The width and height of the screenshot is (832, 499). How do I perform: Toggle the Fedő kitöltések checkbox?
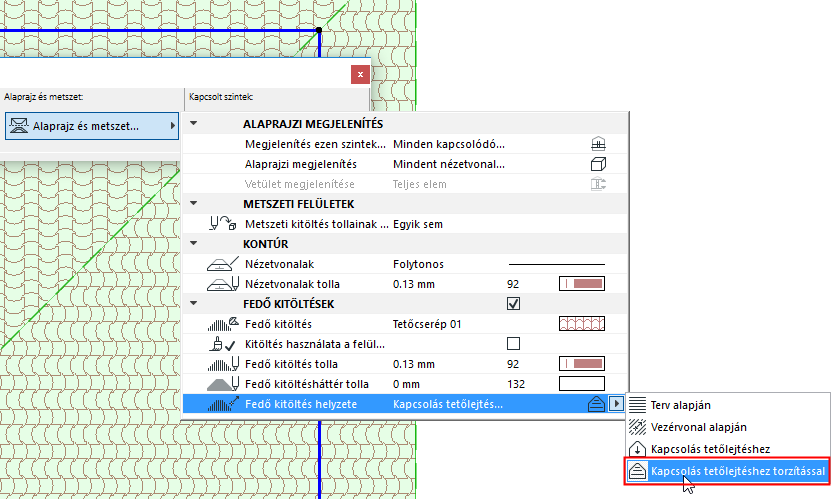[513, 304]
